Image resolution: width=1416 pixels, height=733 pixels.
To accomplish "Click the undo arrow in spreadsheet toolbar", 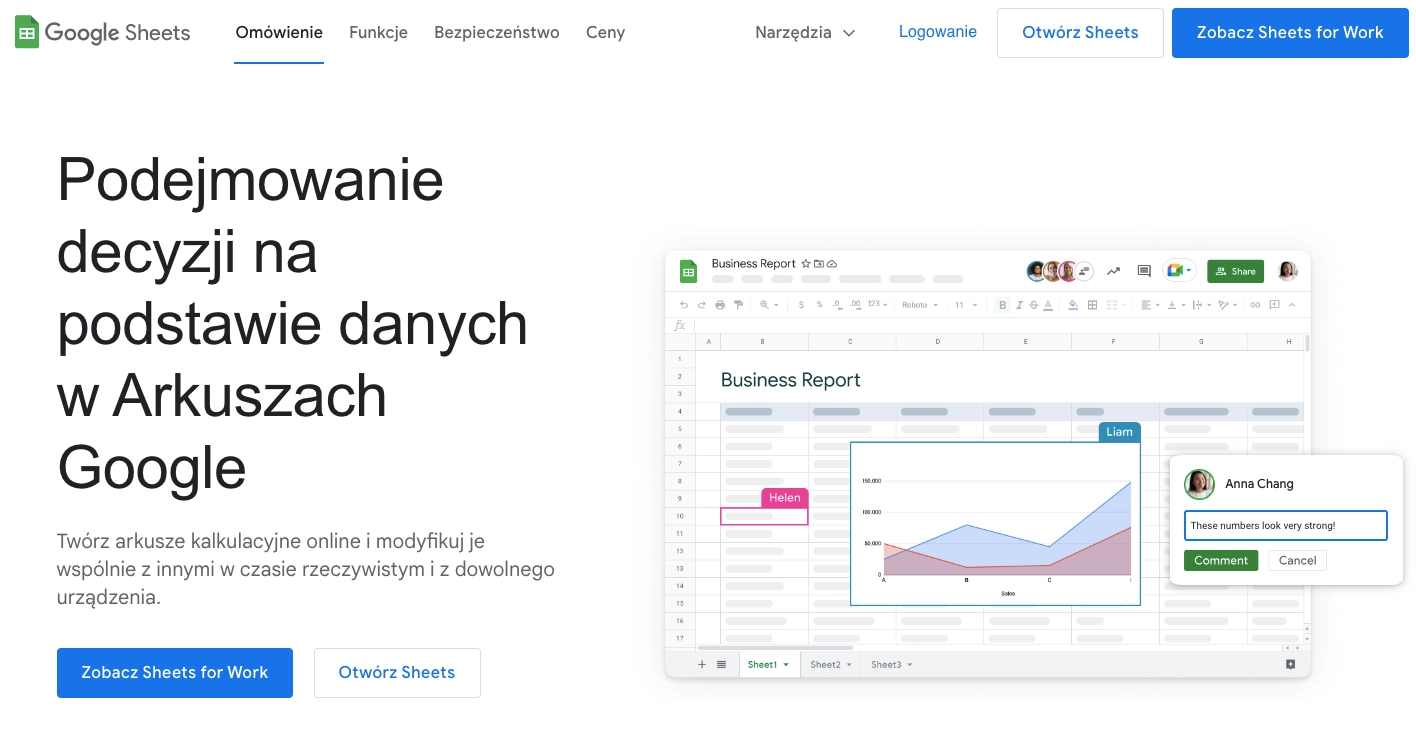I will click(x=684, y=305).
